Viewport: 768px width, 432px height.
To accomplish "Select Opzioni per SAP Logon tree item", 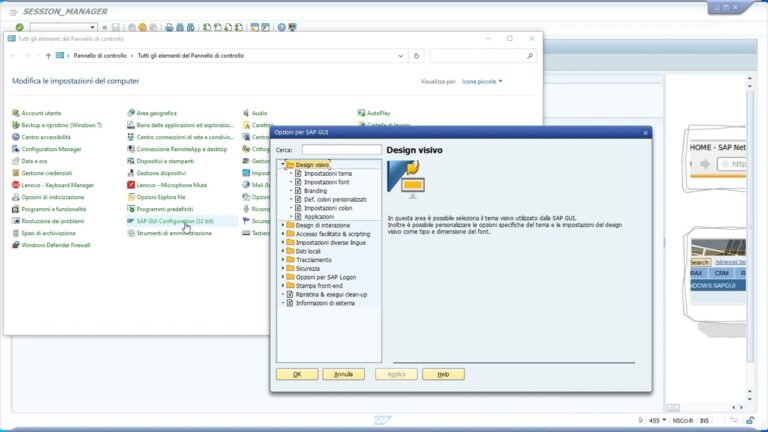I will coord(326,277).
